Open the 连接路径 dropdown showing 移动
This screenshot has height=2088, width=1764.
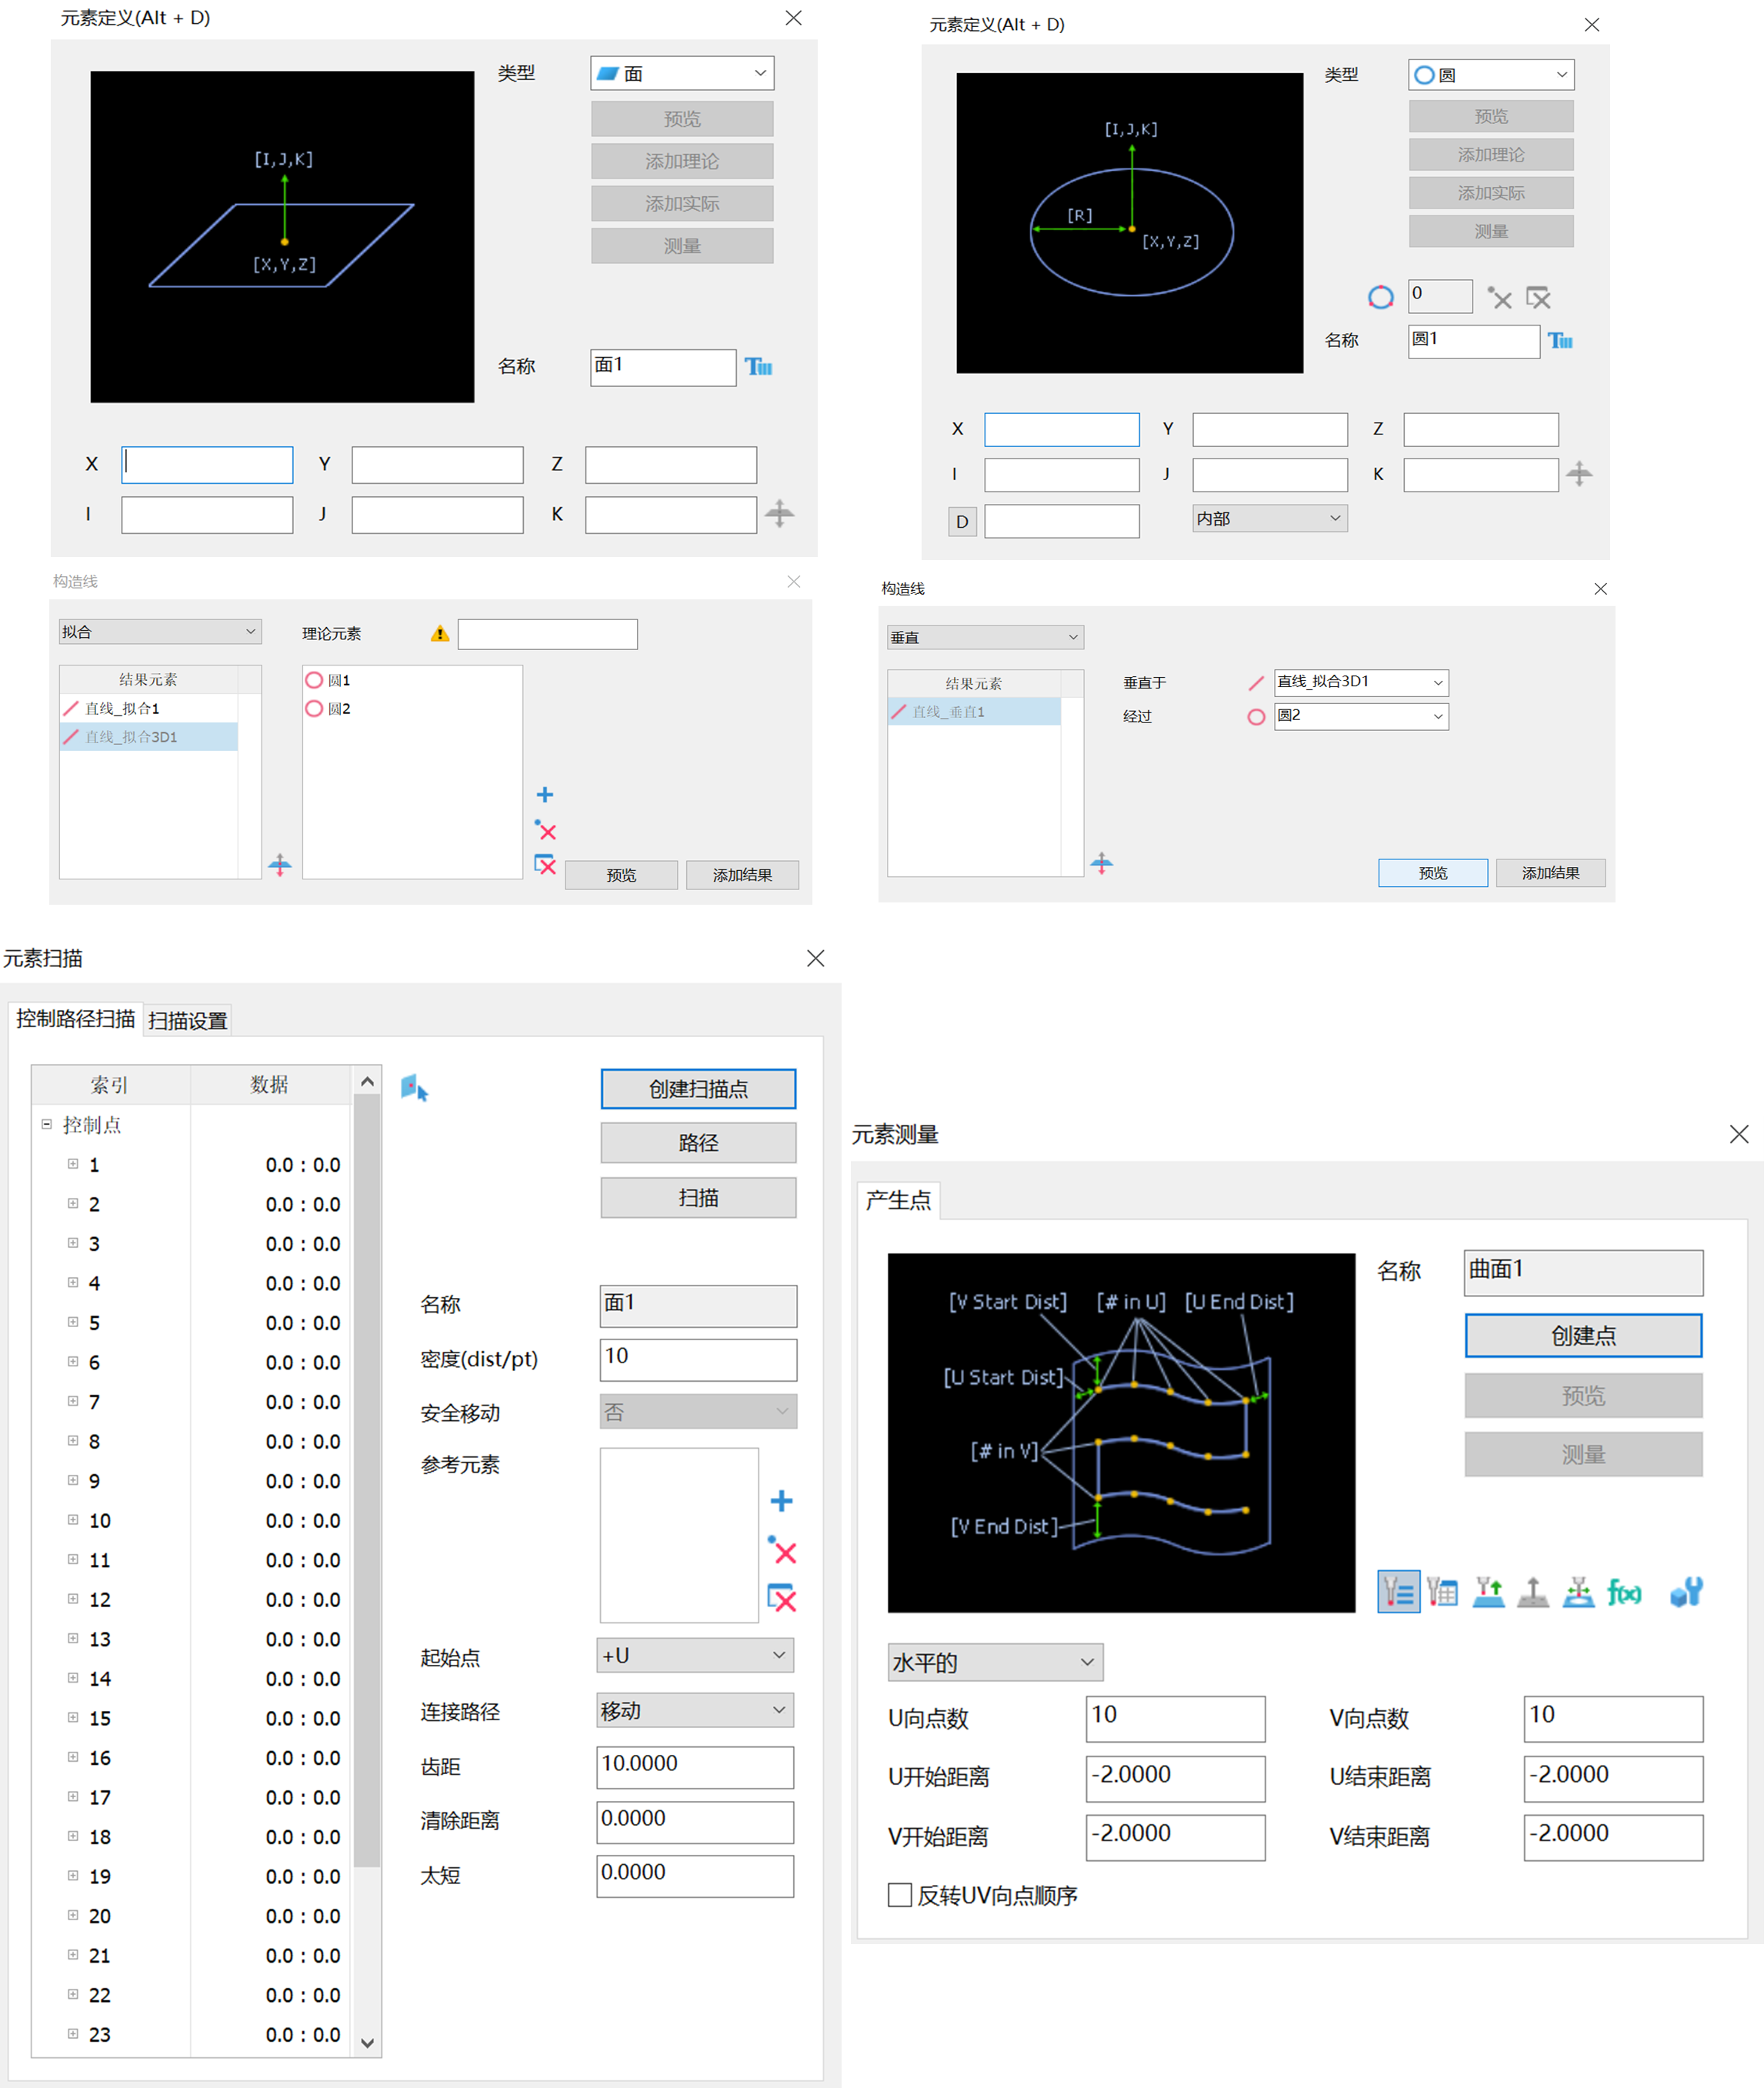pyautogui.click(x=695, y=1710)
